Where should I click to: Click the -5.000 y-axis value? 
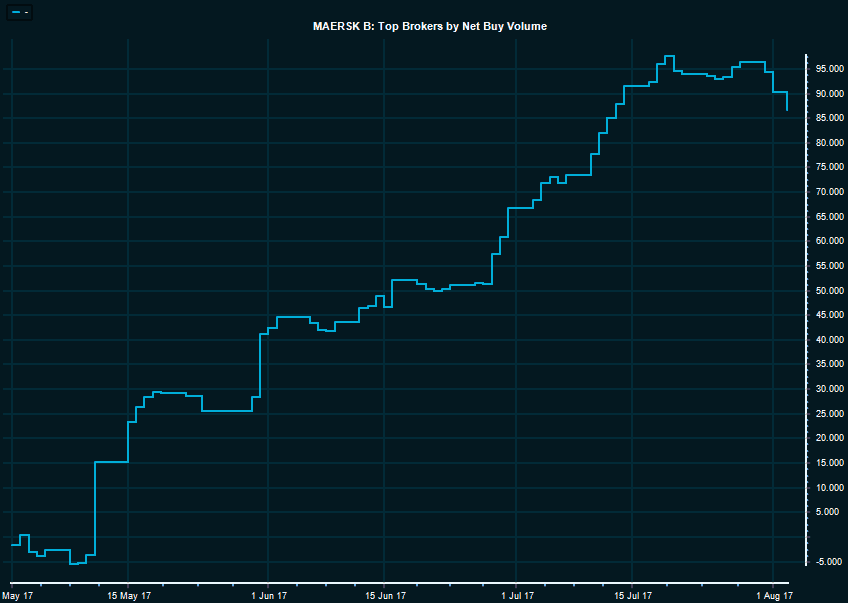pos(827,562)
